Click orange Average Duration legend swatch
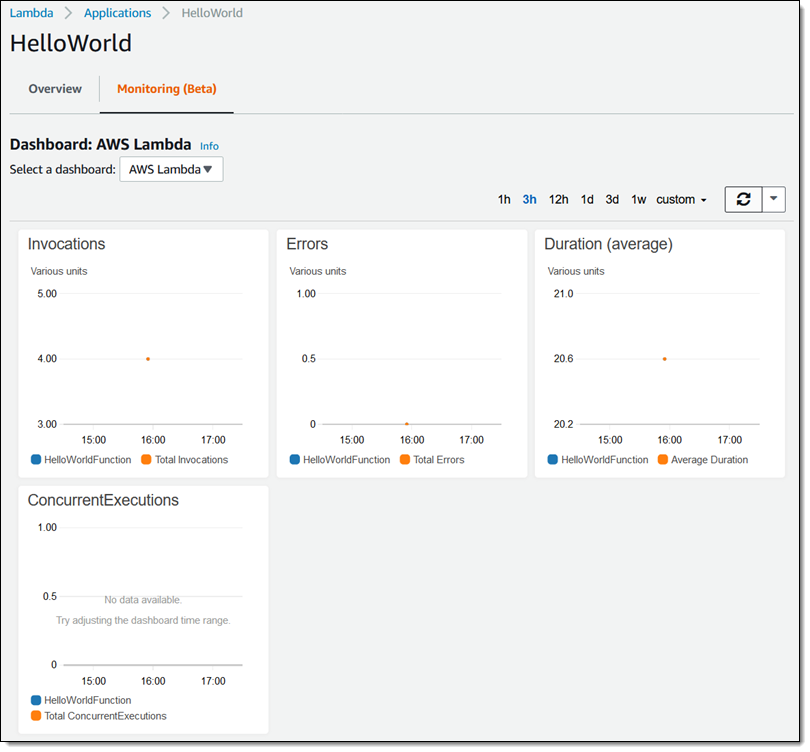The width and height of the screenshot is (810, 752). pyautogui.click(x=663, y=460)
